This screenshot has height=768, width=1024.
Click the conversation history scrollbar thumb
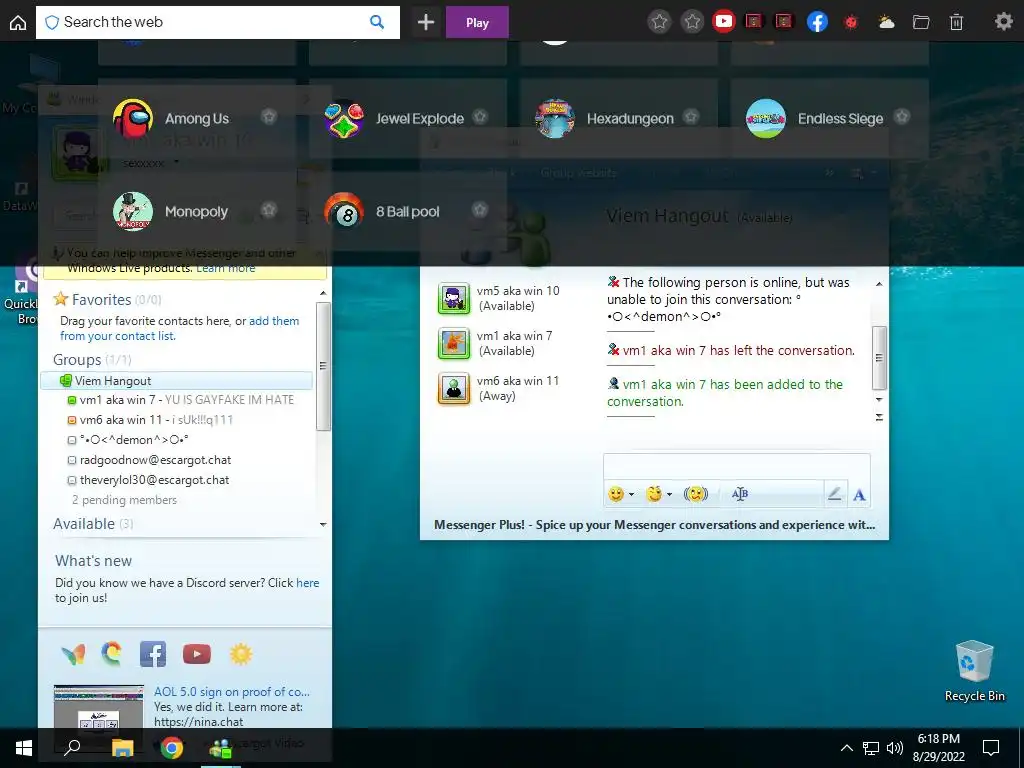(879, 358)
